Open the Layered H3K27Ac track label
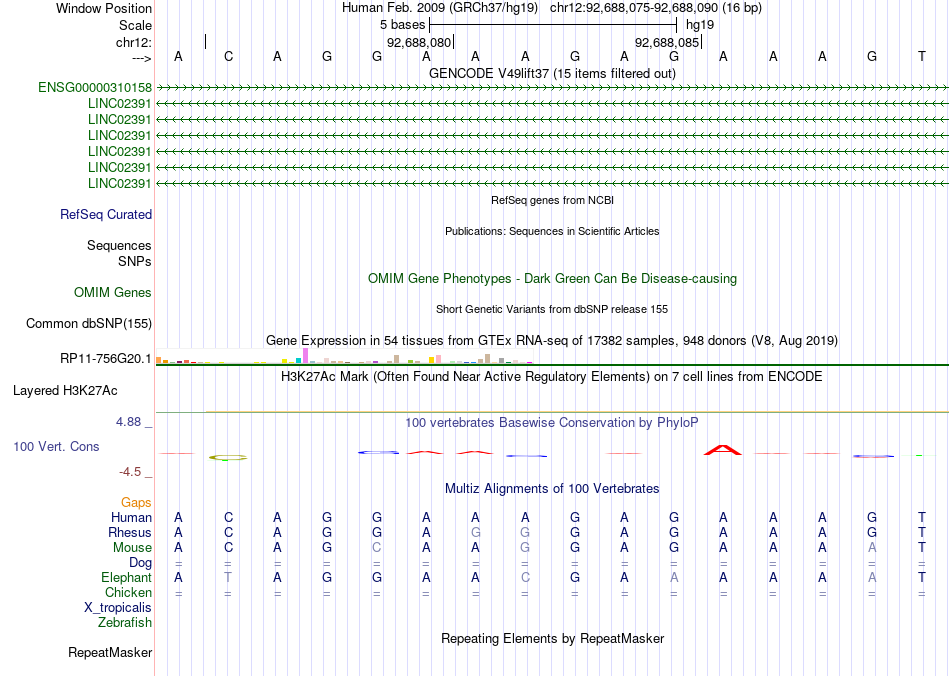Image resolution: width=950 pixels, height=676 pixels. 65,391
